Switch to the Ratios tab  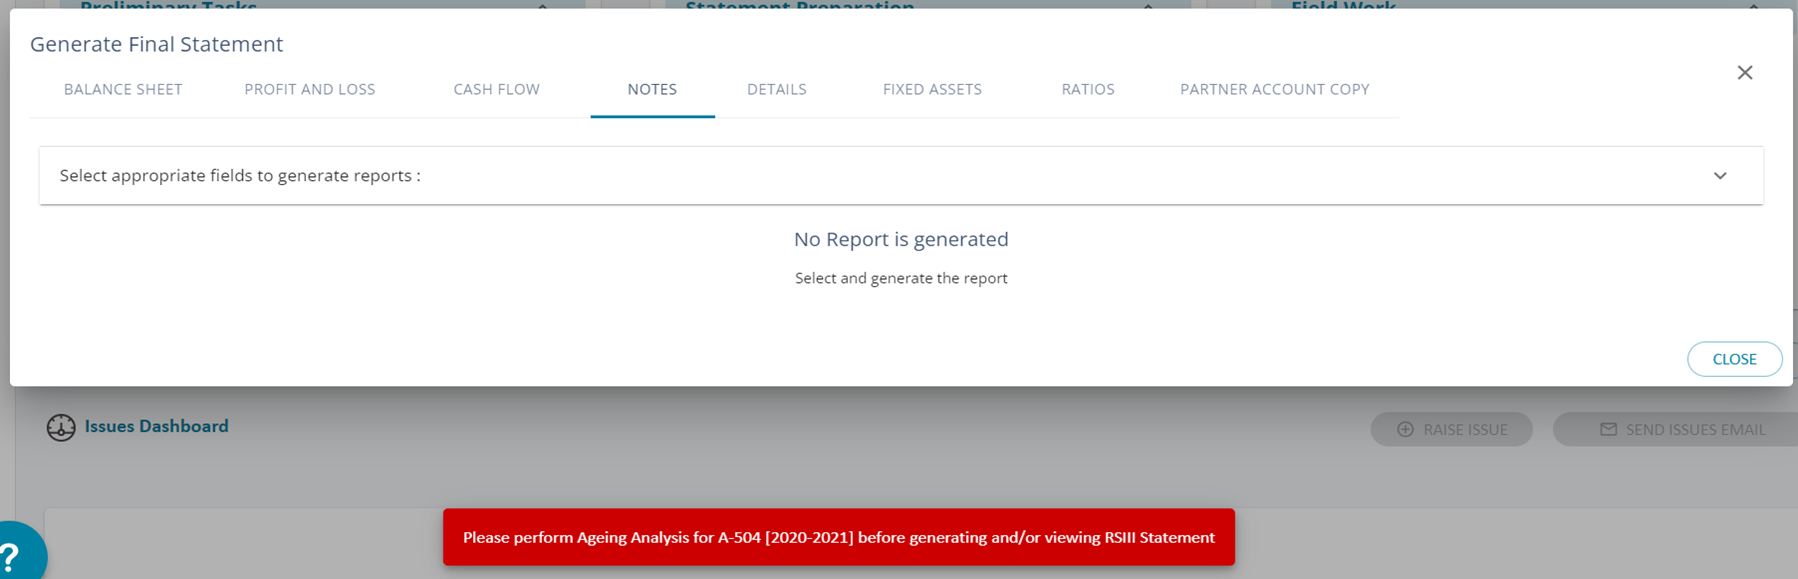pos(1088,89)
